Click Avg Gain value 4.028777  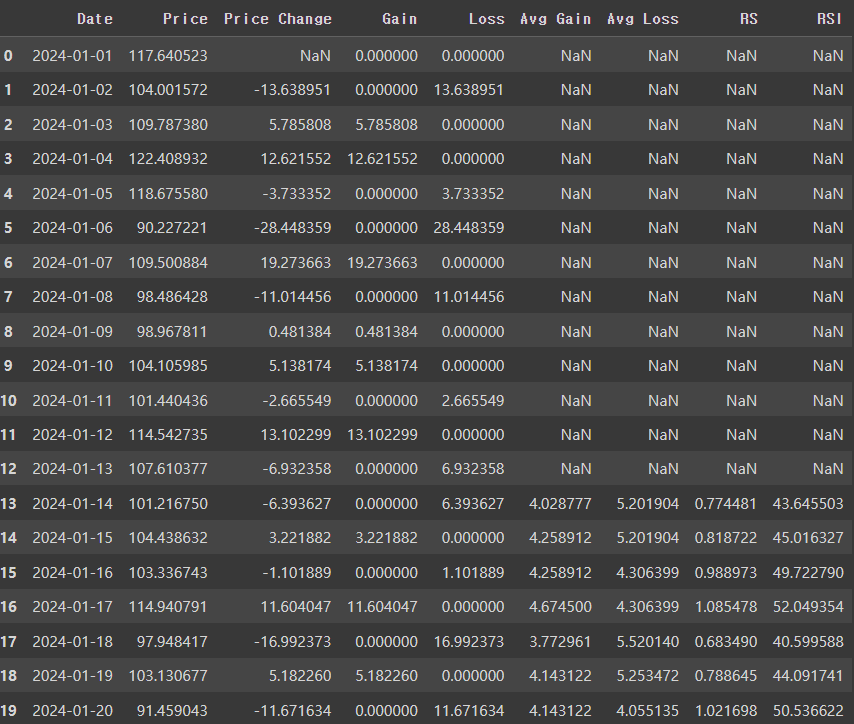point(560,504)
